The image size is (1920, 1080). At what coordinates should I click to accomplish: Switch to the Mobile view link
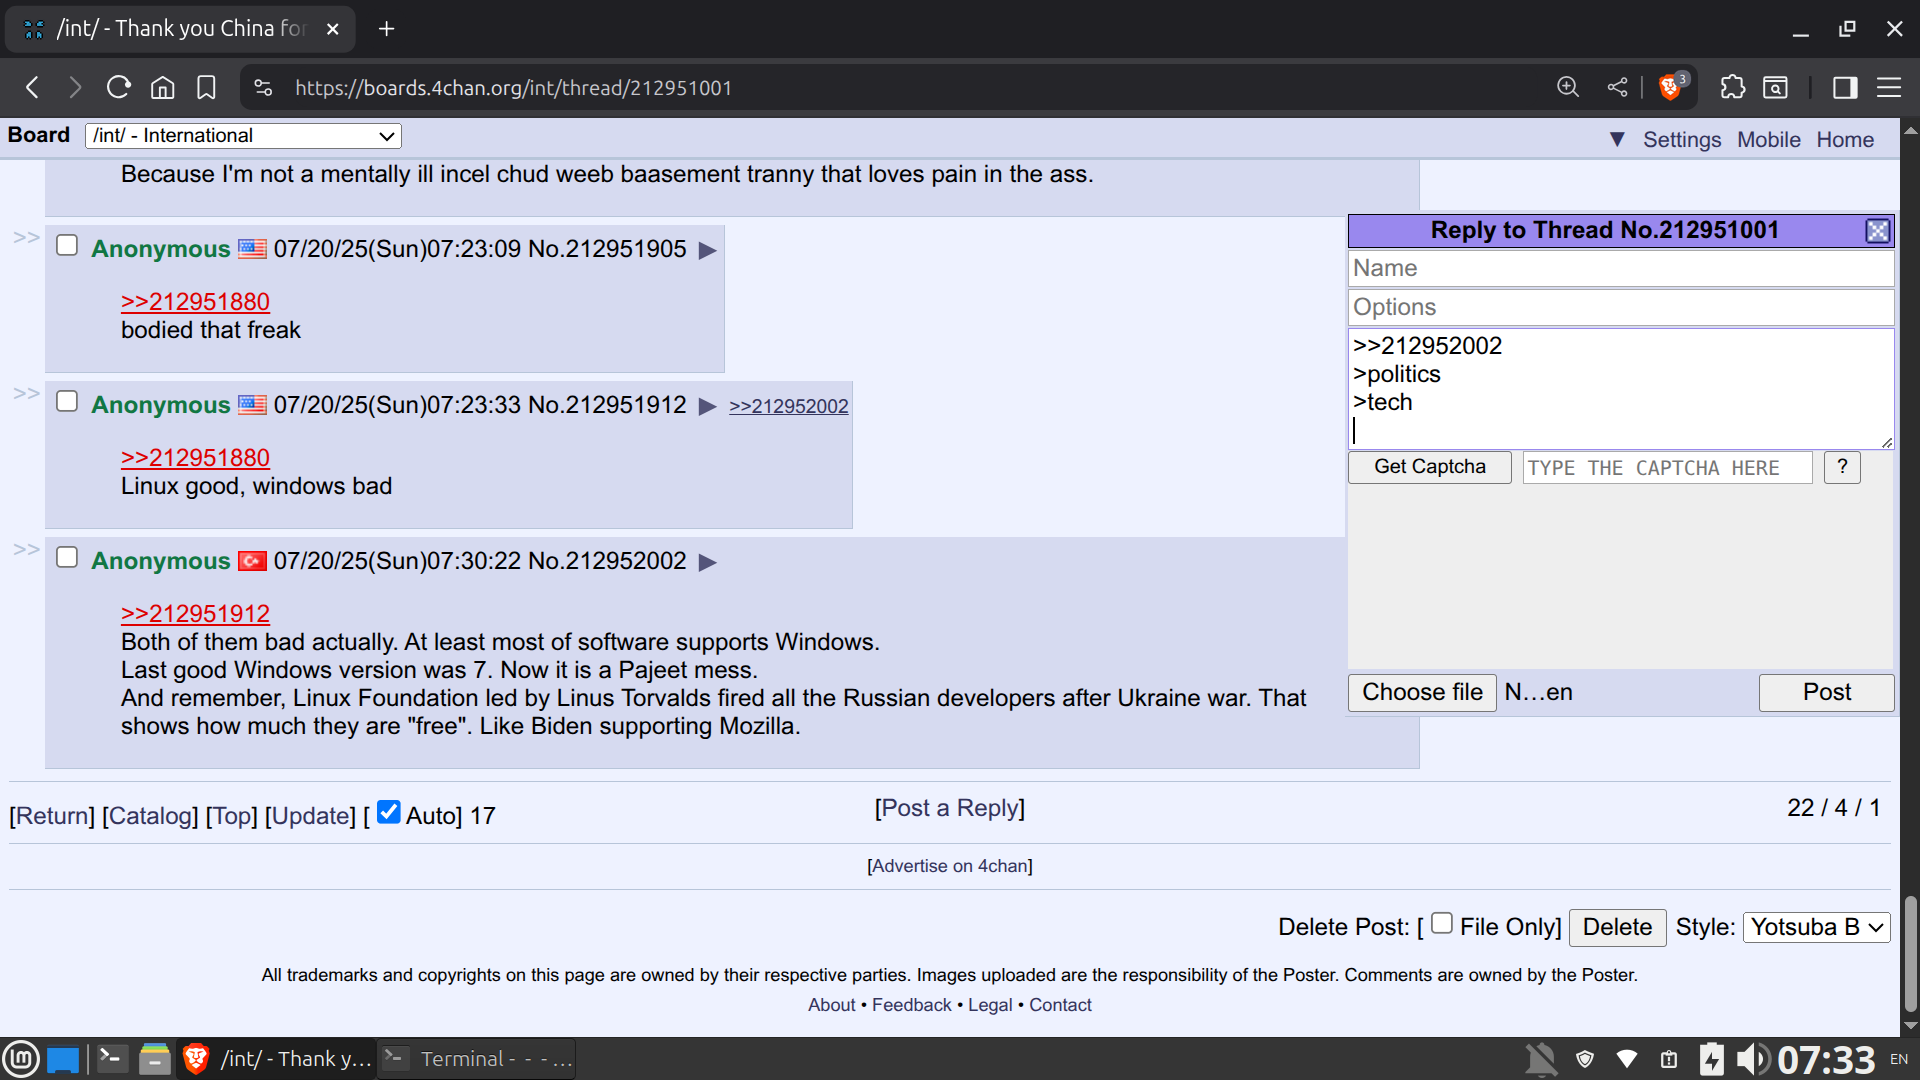pyautogui.click(x=1769, y=140)
